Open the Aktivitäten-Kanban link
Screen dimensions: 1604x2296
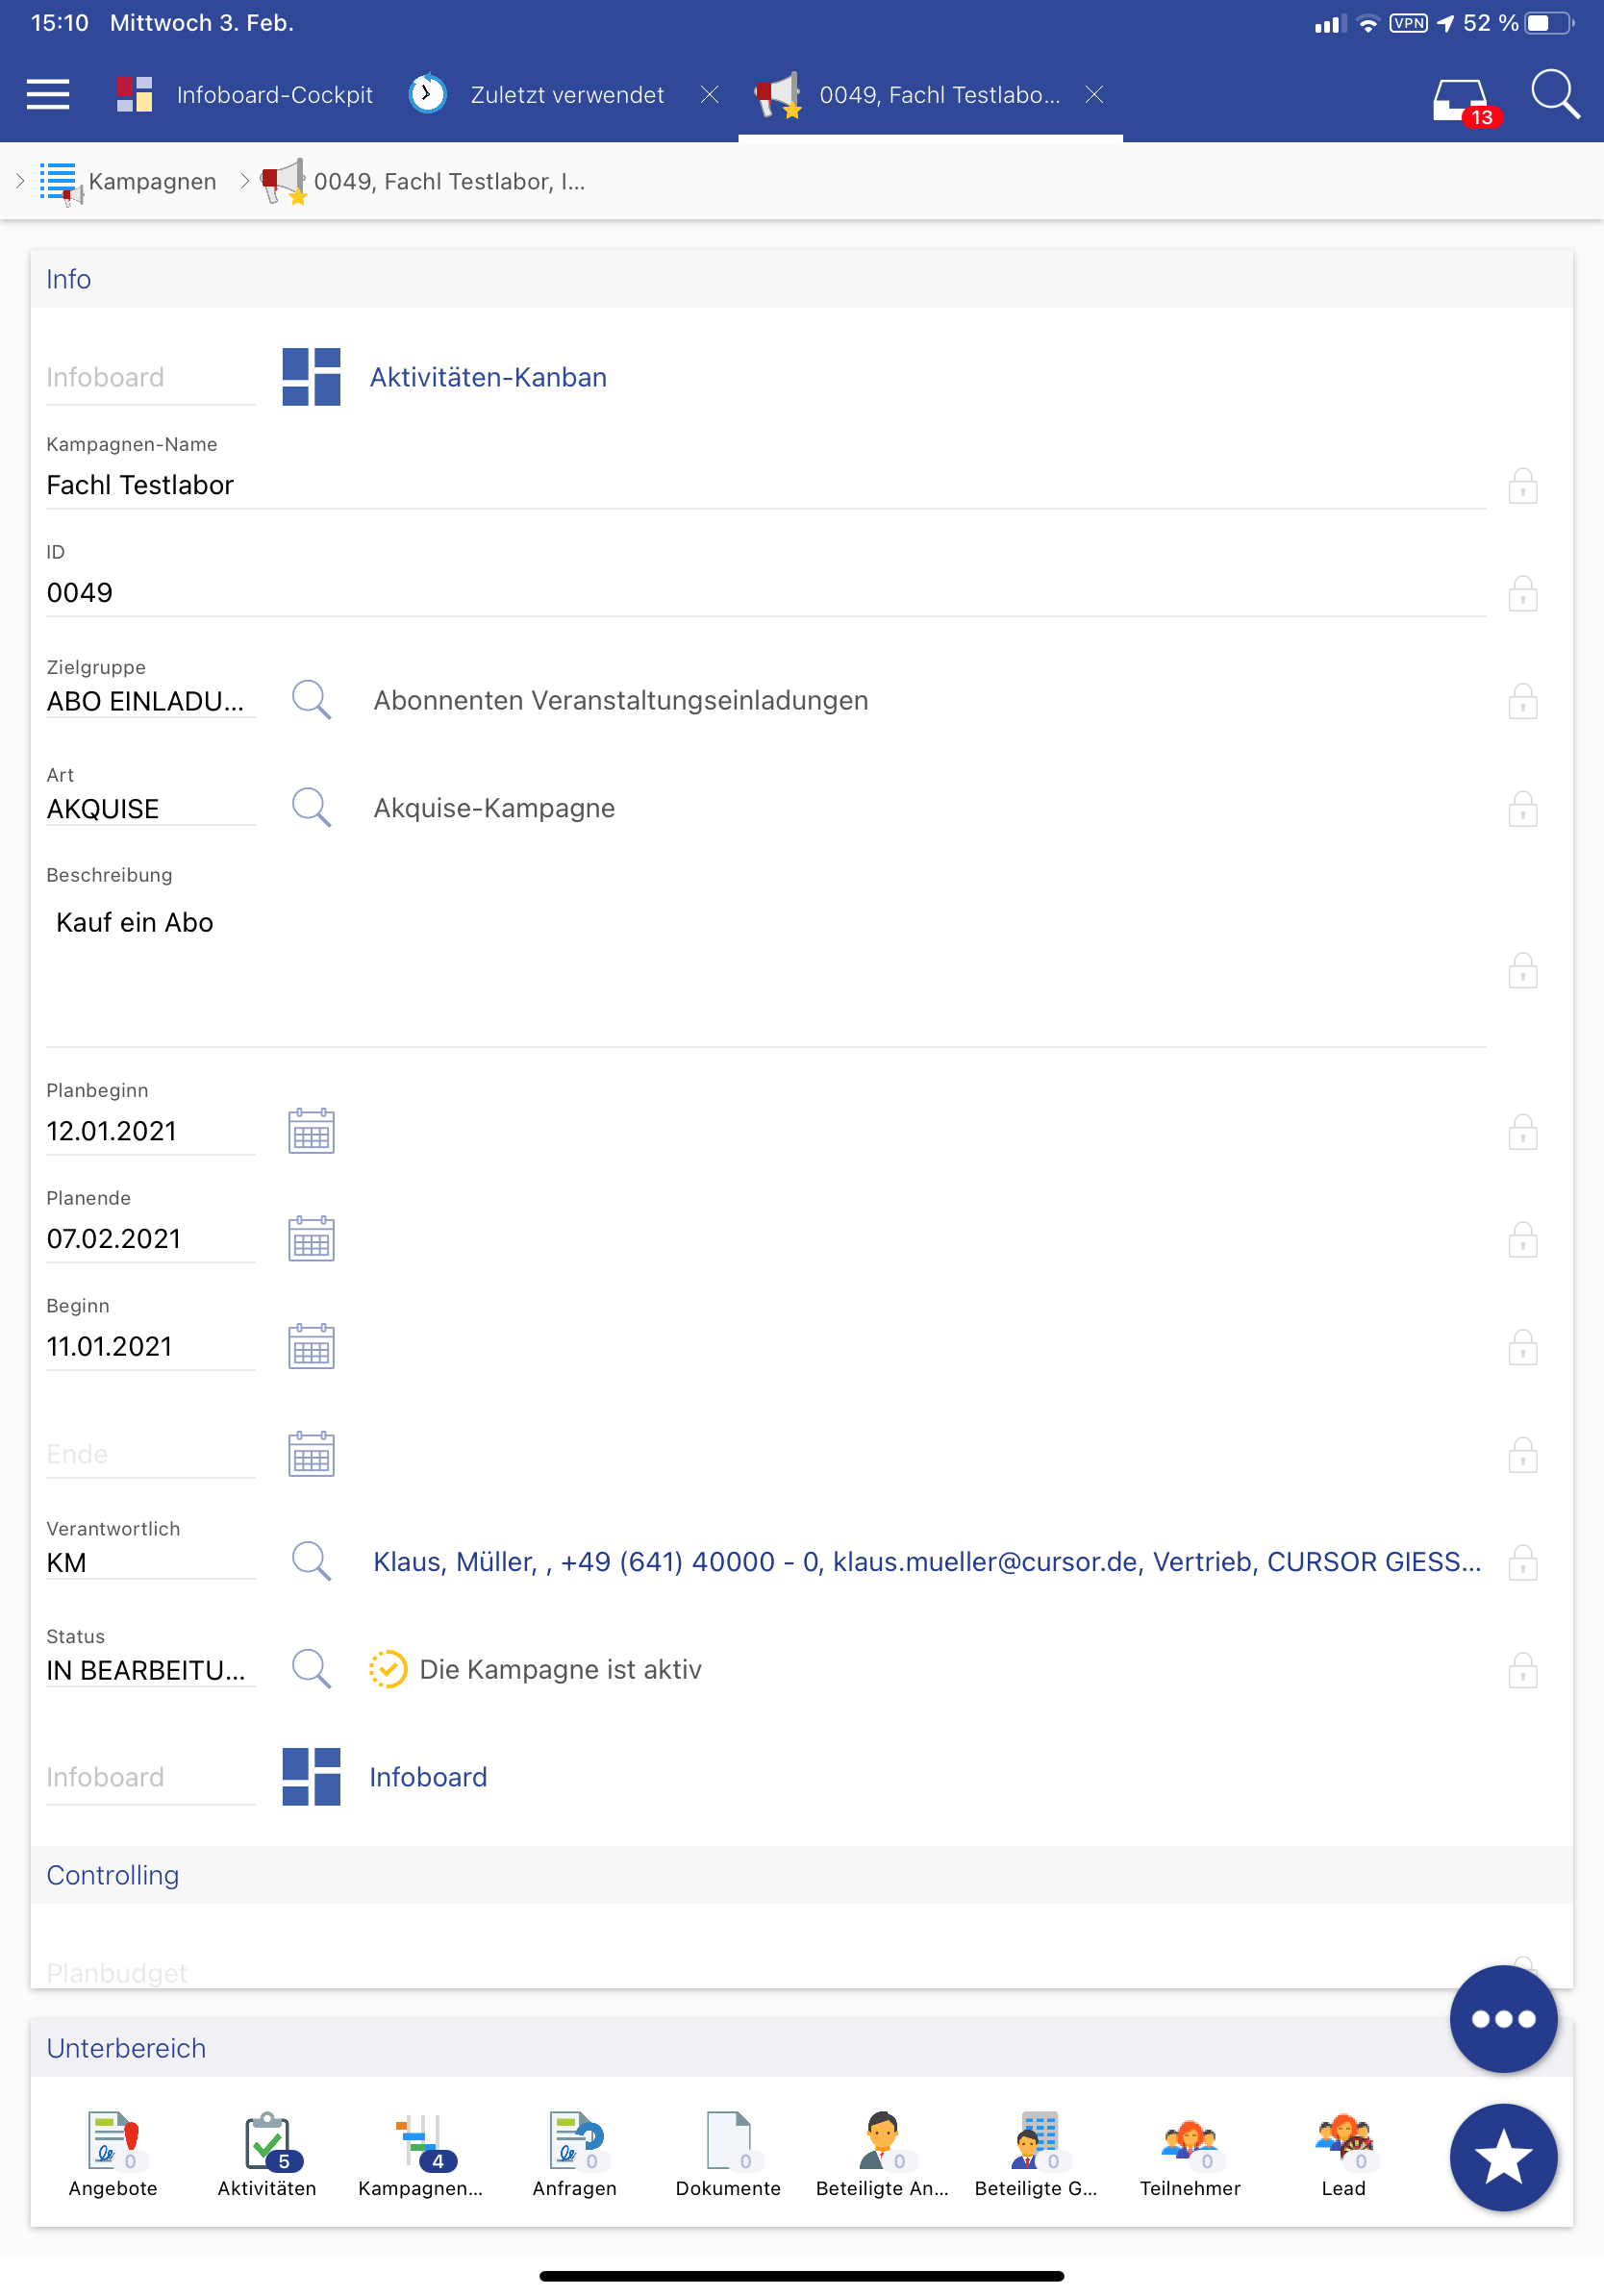488,377
